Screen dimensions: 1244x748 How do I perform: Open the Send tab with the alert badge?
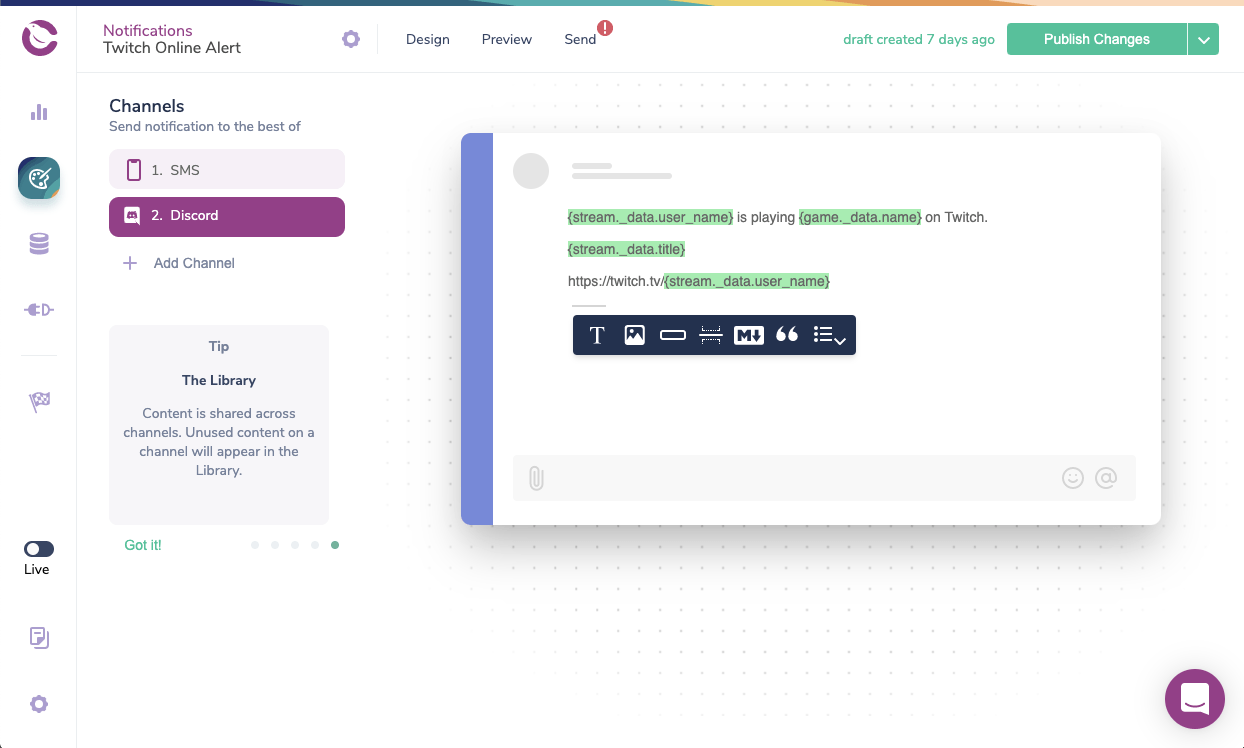[x=580, y=39]
